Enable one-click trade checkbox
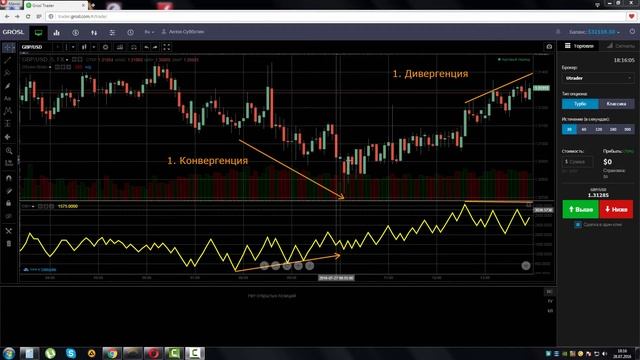This screenshot has height=360, width=640. click(578, 224)
